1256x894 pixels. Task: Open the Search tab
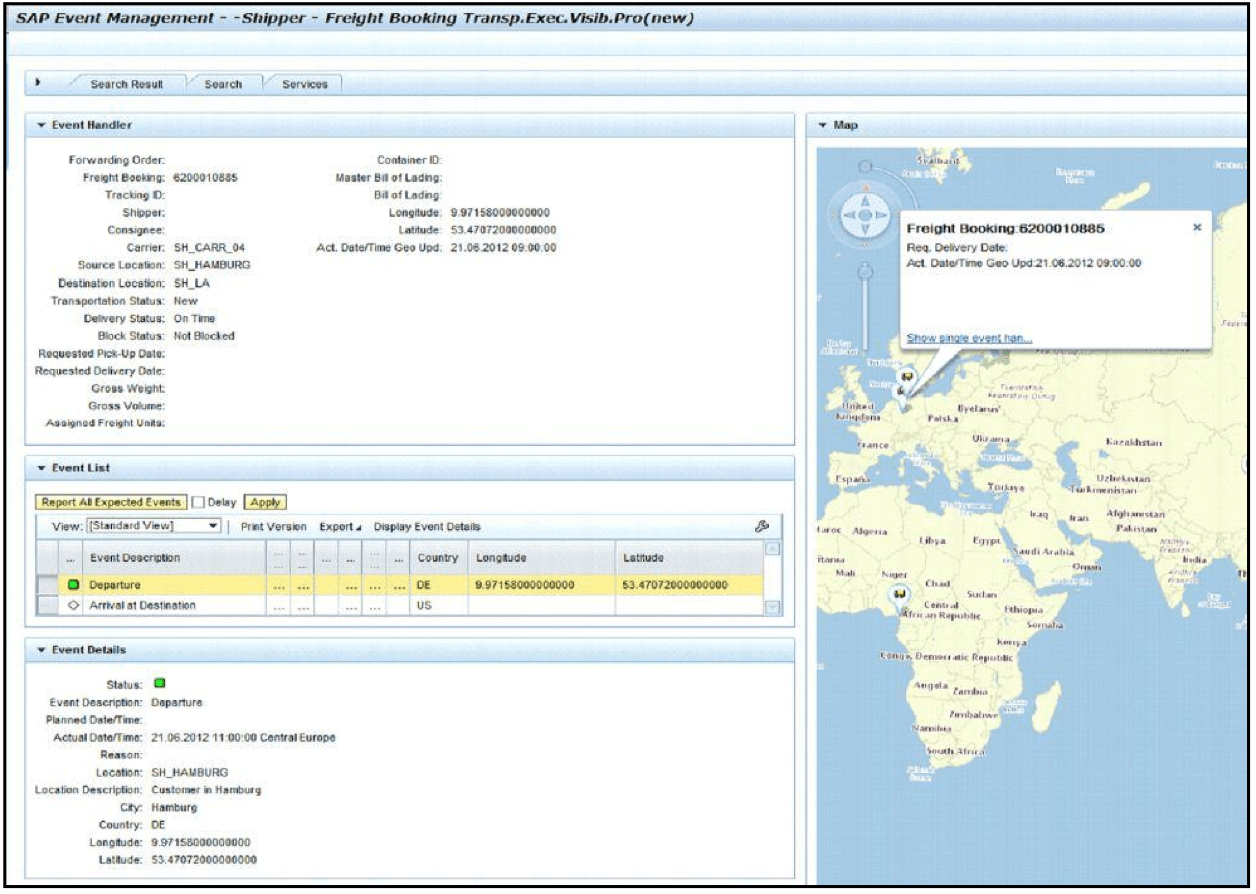click(x=223, y=84)
